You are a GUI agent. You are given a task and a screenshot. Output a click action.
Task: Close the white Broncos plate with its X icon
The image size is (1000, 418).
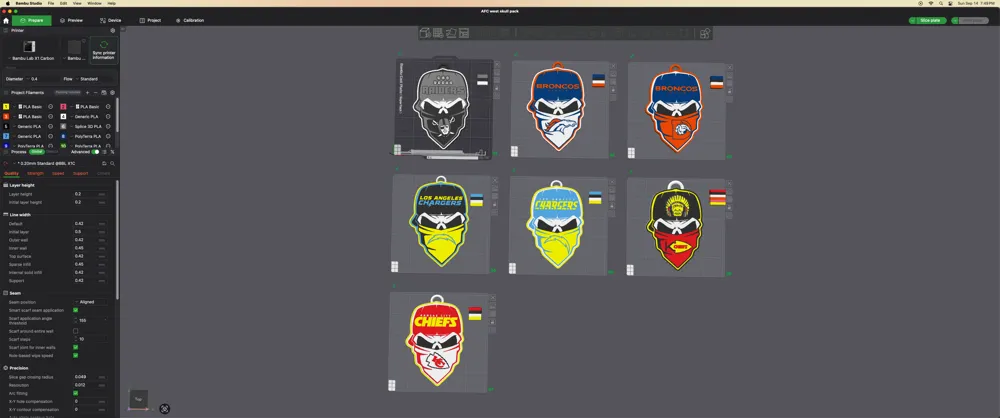coord(613,66)
